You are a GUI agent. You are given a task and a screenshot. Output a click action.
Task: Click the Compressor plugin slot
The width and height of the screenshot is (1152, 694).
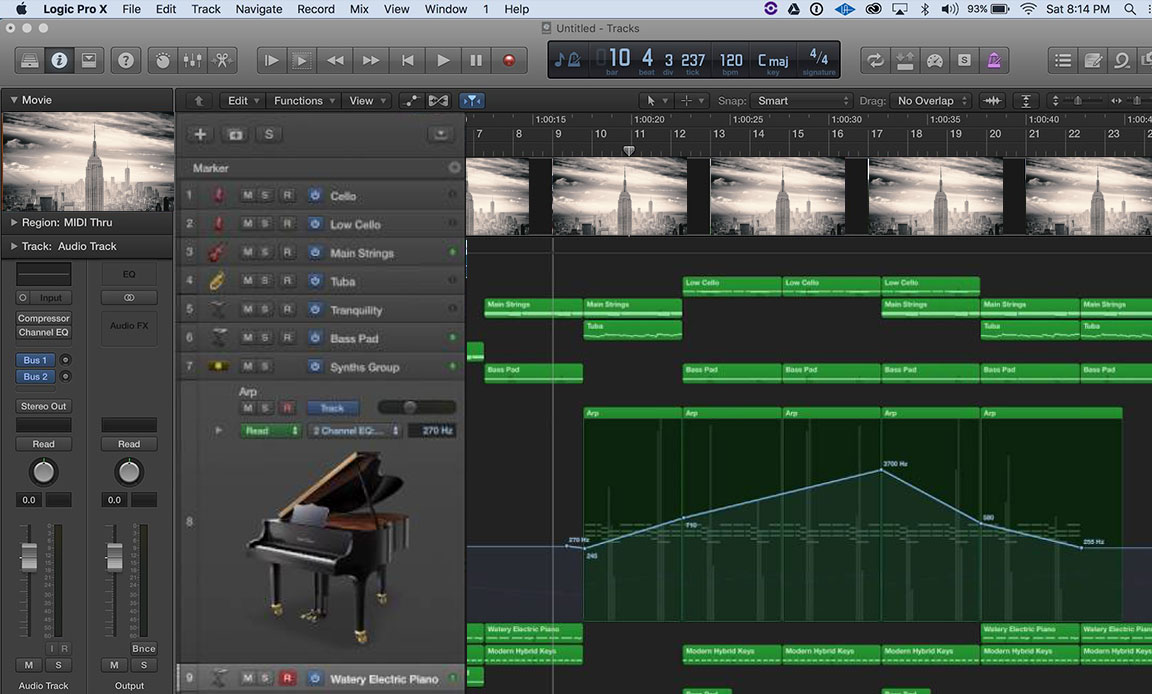coord(43,318)
